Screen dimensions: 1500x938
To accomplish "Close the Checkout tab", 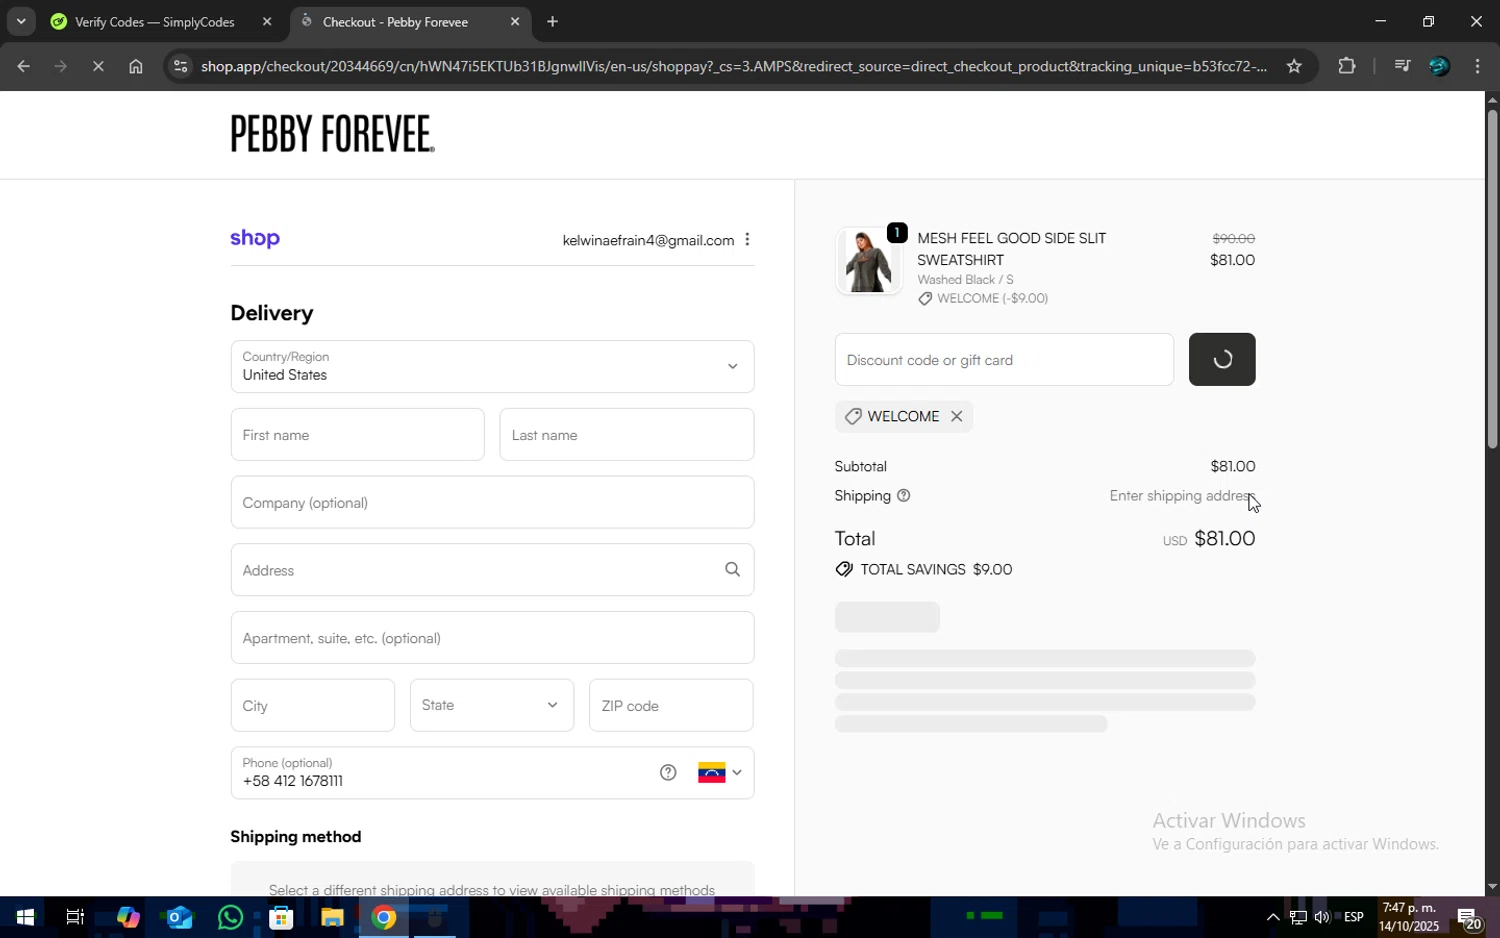I will [515, 22].
